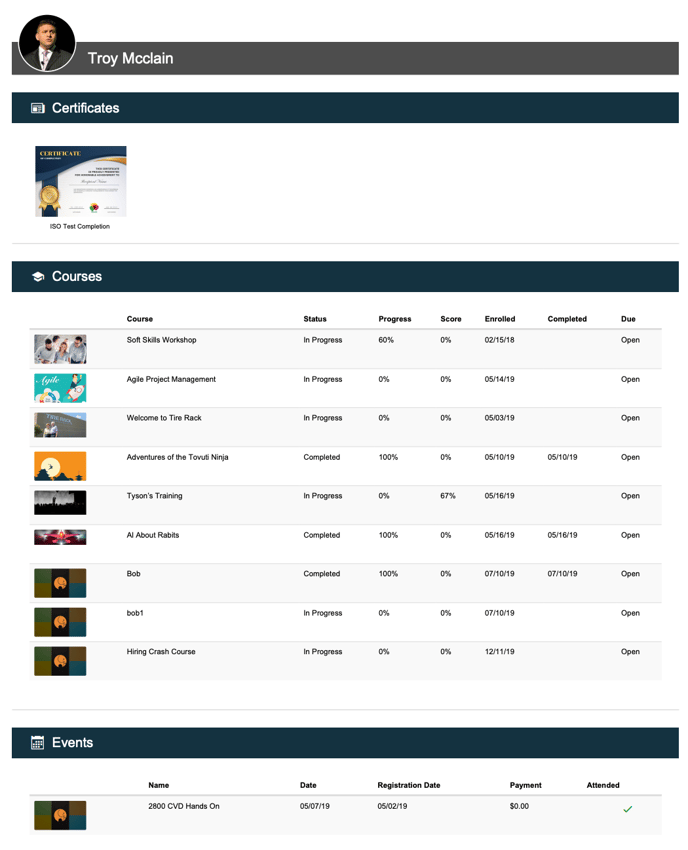Click the Events calendar icon
688x850 pixels.
pos(38,743)
